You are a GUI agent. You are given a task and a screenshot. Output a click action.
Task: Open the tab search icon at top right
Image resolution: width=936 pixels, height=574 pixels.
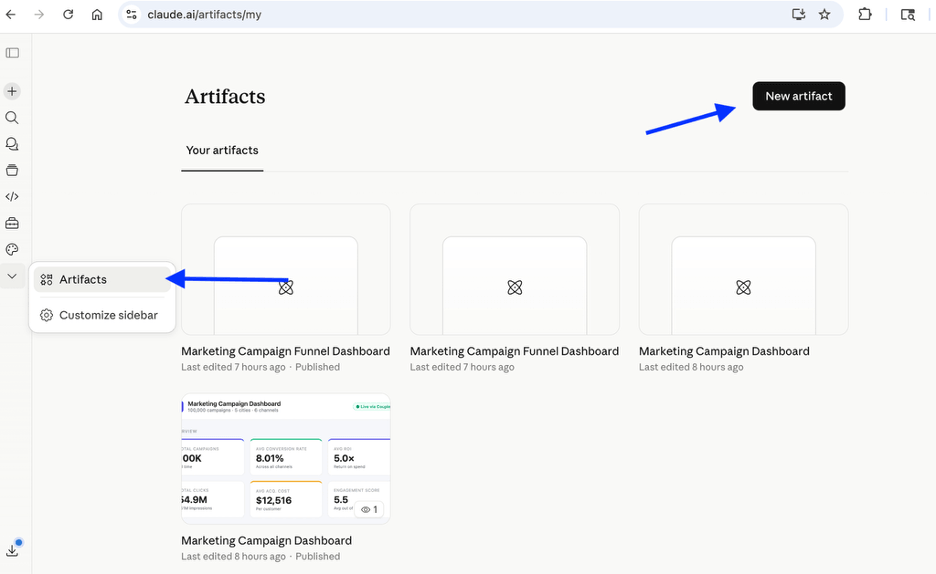tap(907, 15)
